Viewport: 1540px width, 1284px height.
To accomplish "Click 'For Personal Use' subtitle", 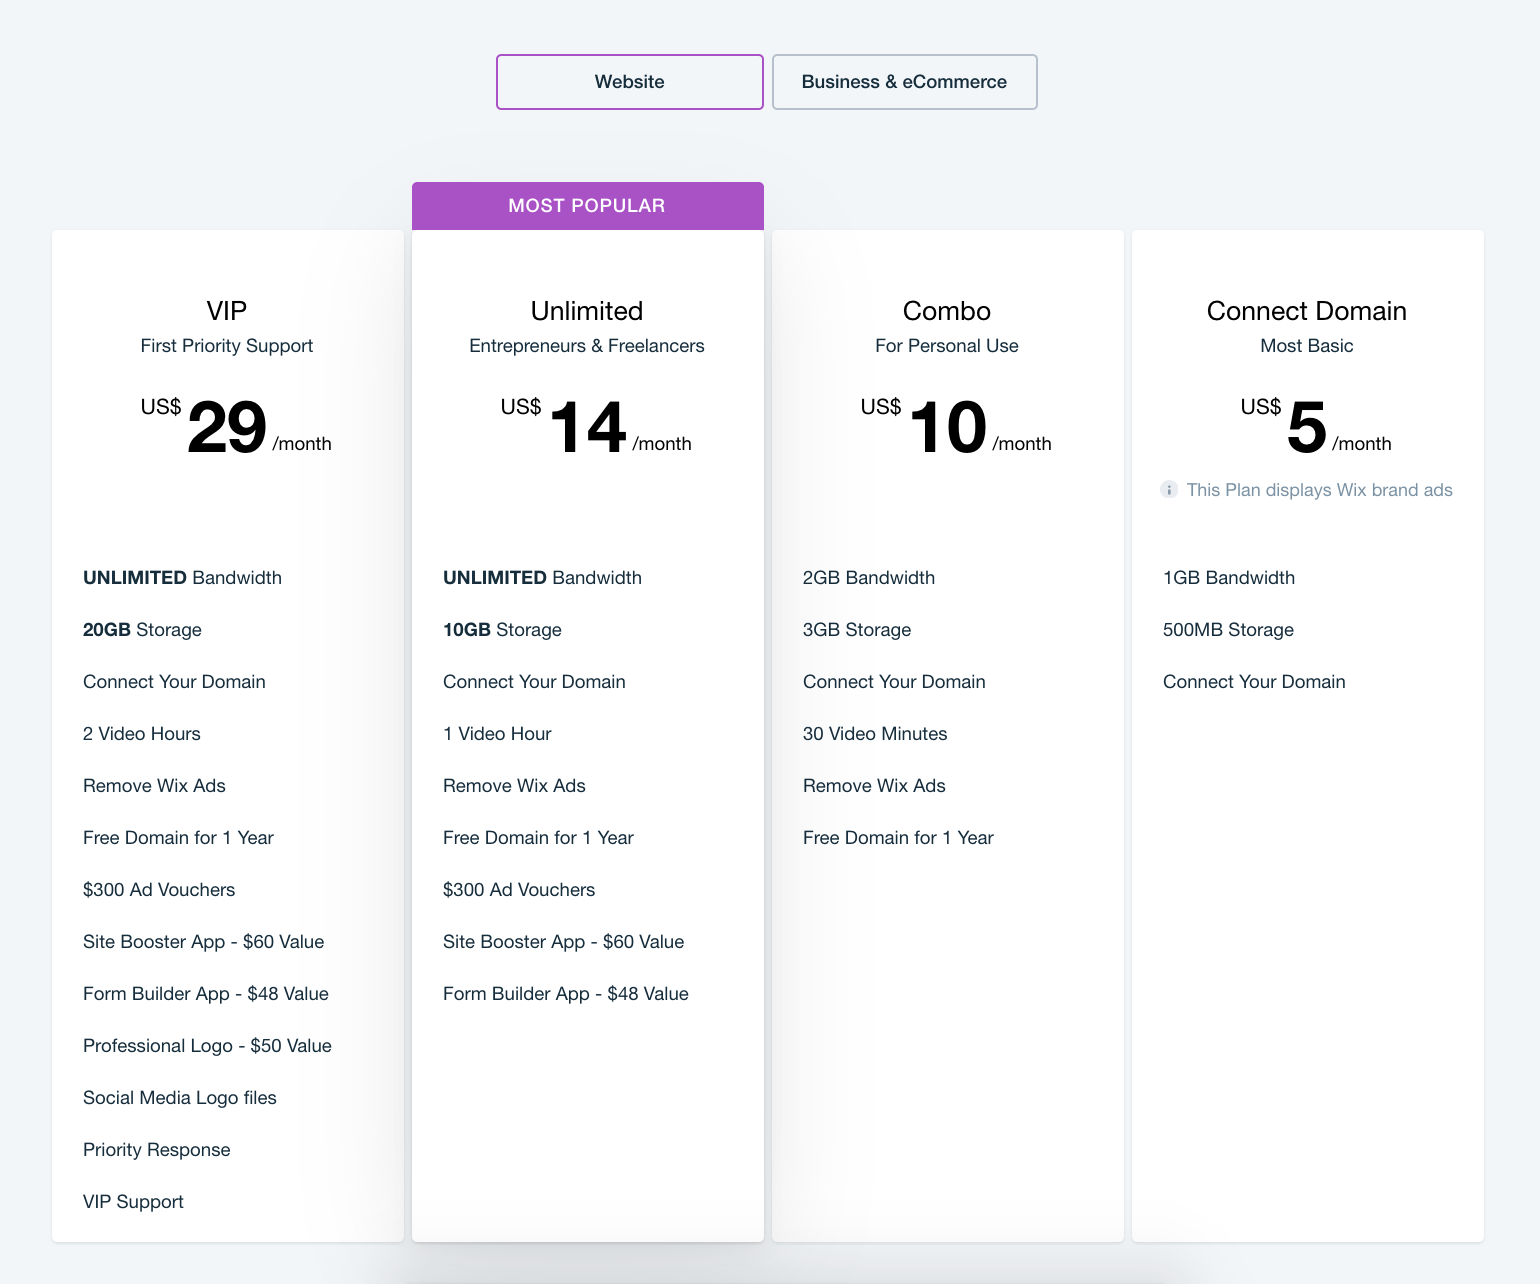I will tap(947, 346).
